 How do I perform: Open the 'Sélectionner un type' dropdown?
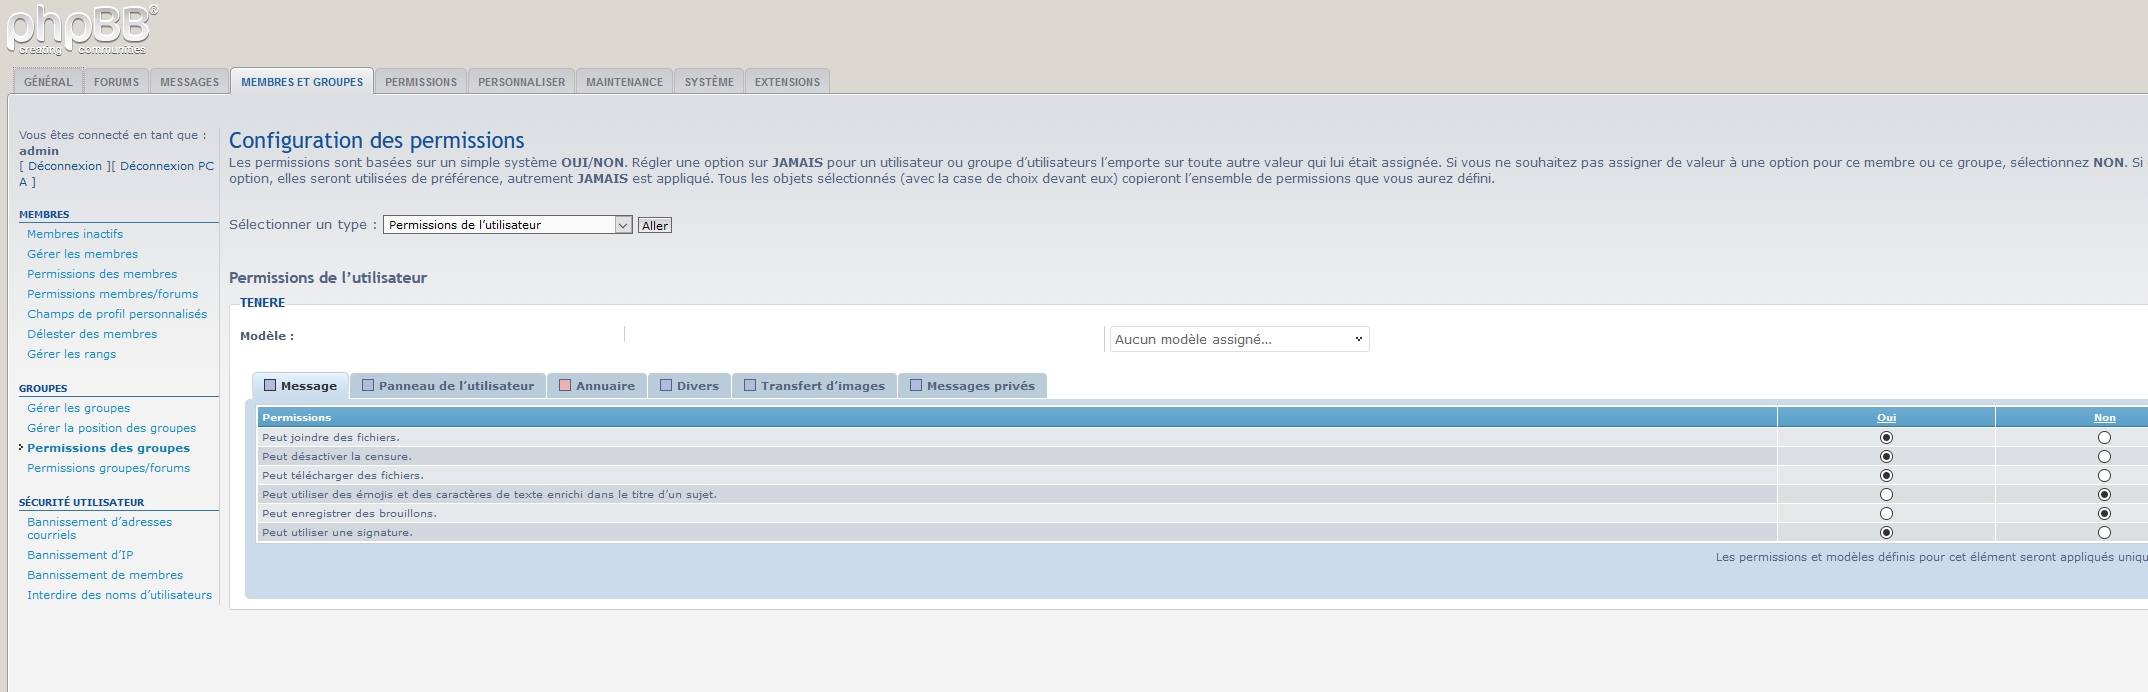point(507,225)
